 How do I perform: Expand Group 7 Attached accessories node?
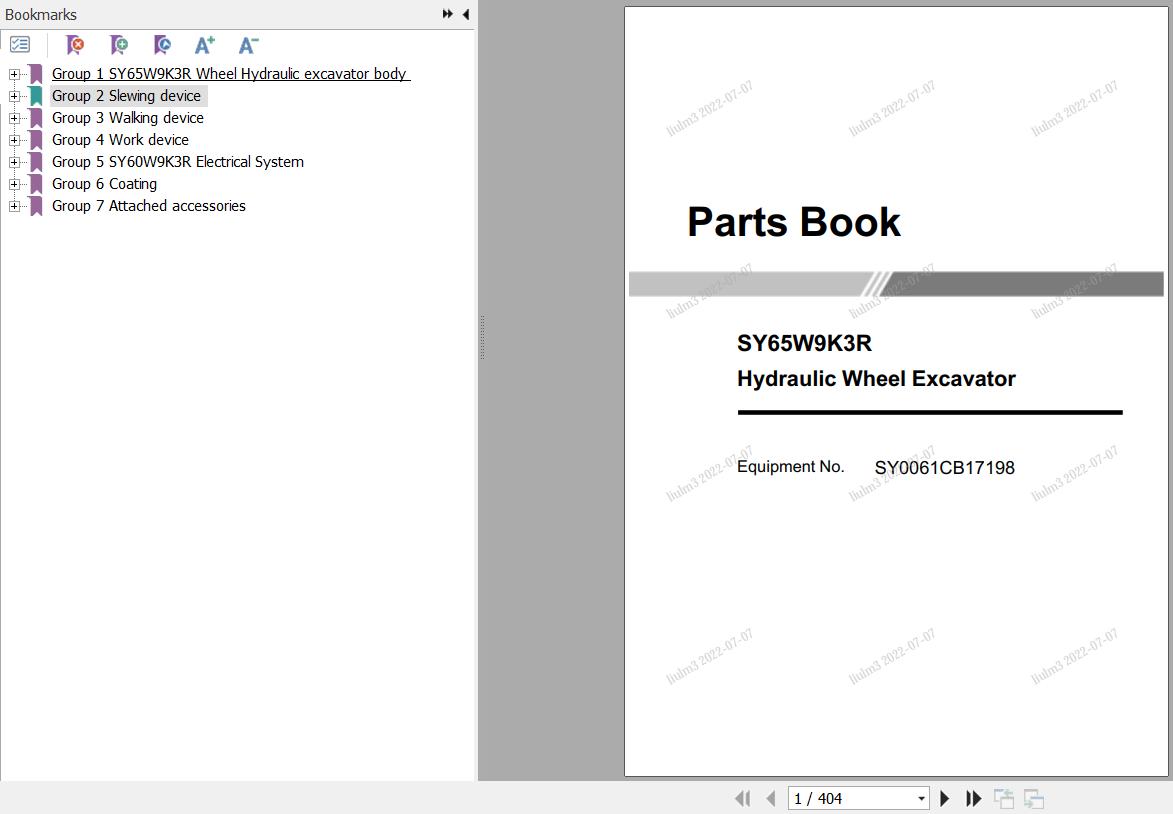pyautogui.click(x=14, y=206)
